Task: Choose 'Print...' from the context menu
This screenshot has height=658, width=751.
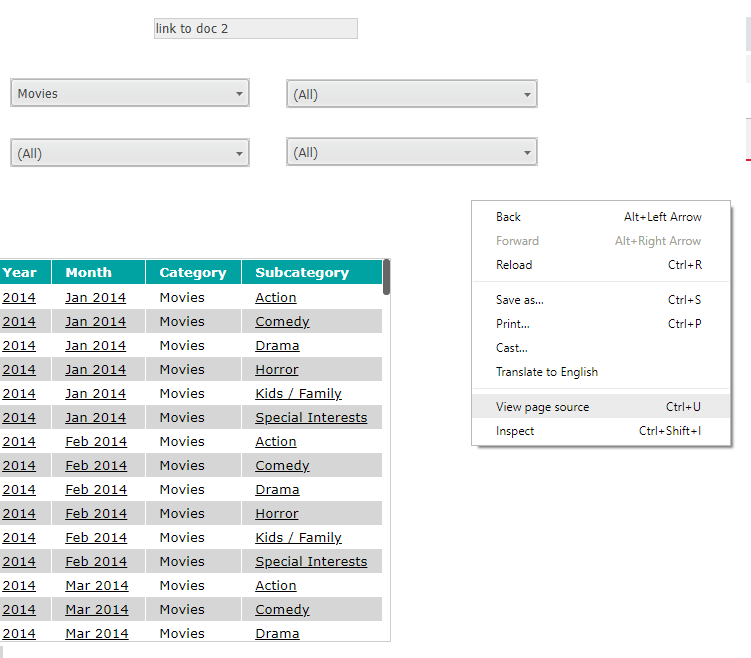Action: pyautogui.click(x=513, y=324)
